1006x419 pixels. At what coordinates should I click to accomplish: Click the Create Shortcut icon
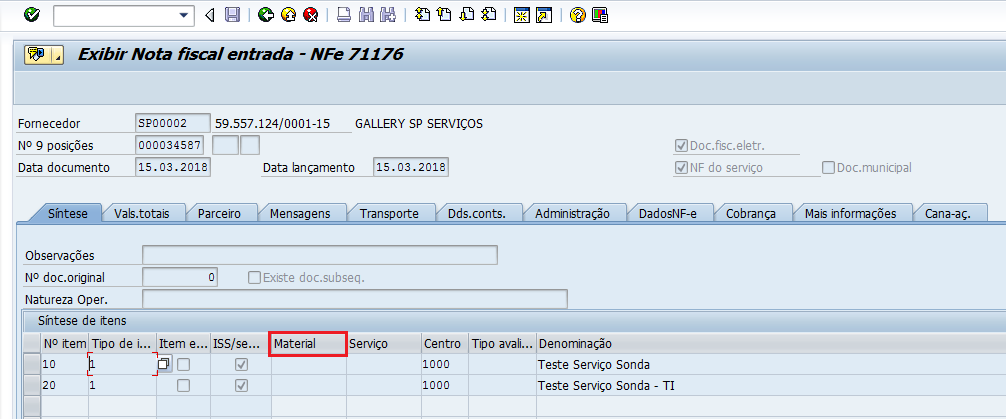[x=544, y=15]
